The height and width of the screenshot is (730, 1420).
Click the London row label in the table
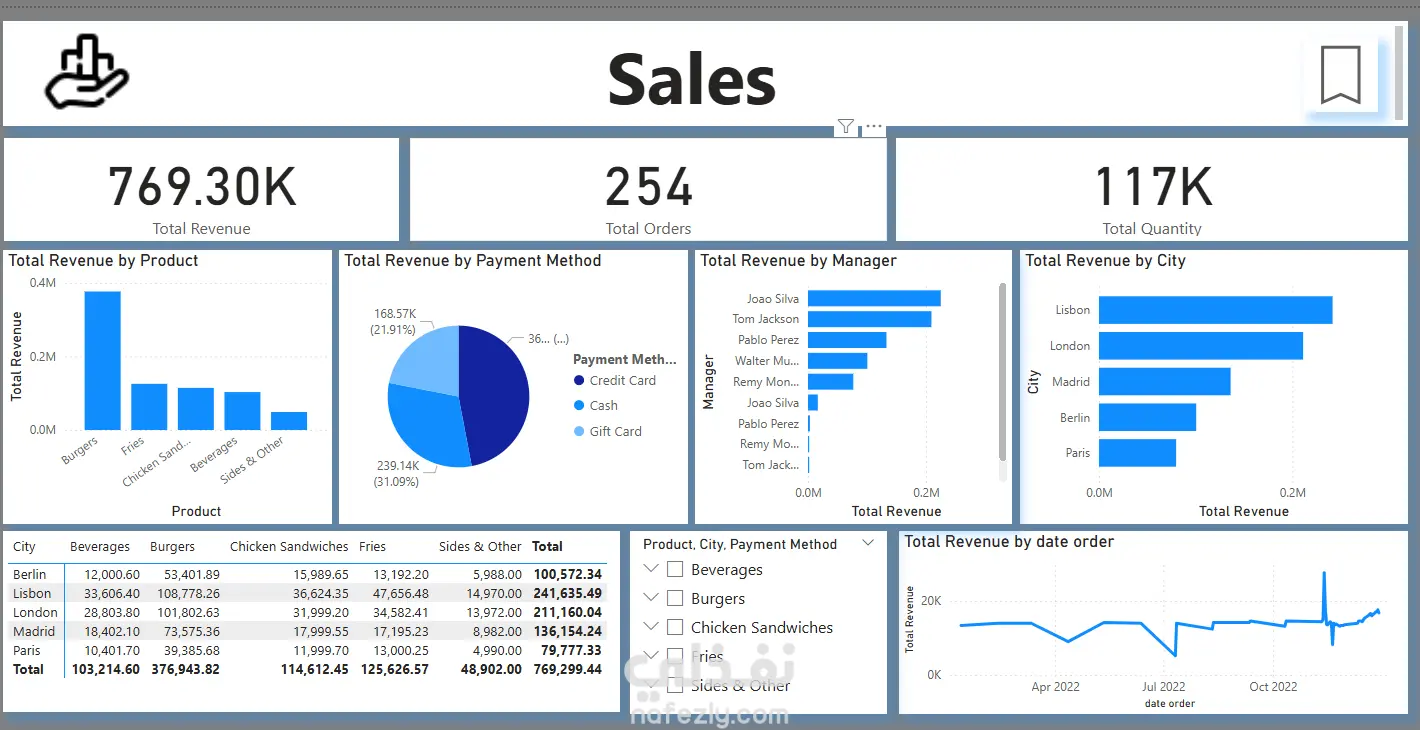(35, 612)
